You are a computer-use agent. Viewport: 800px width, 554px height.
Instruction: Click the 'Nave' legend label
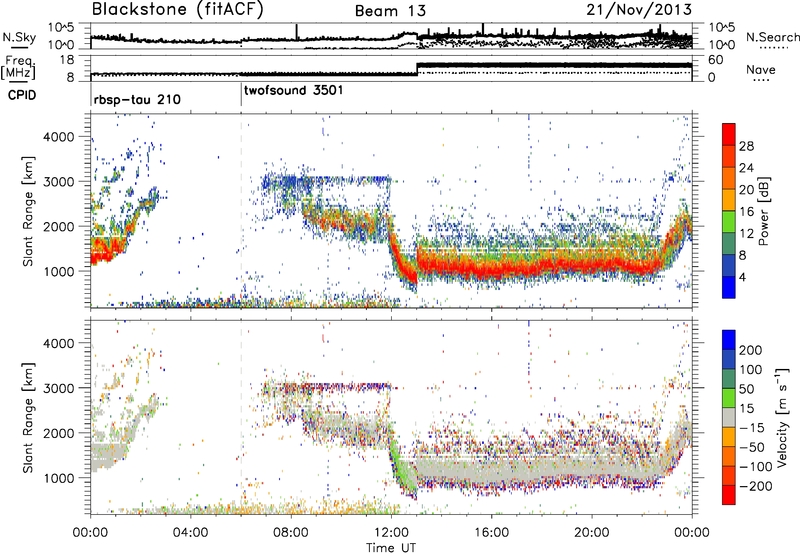point(761,70)
